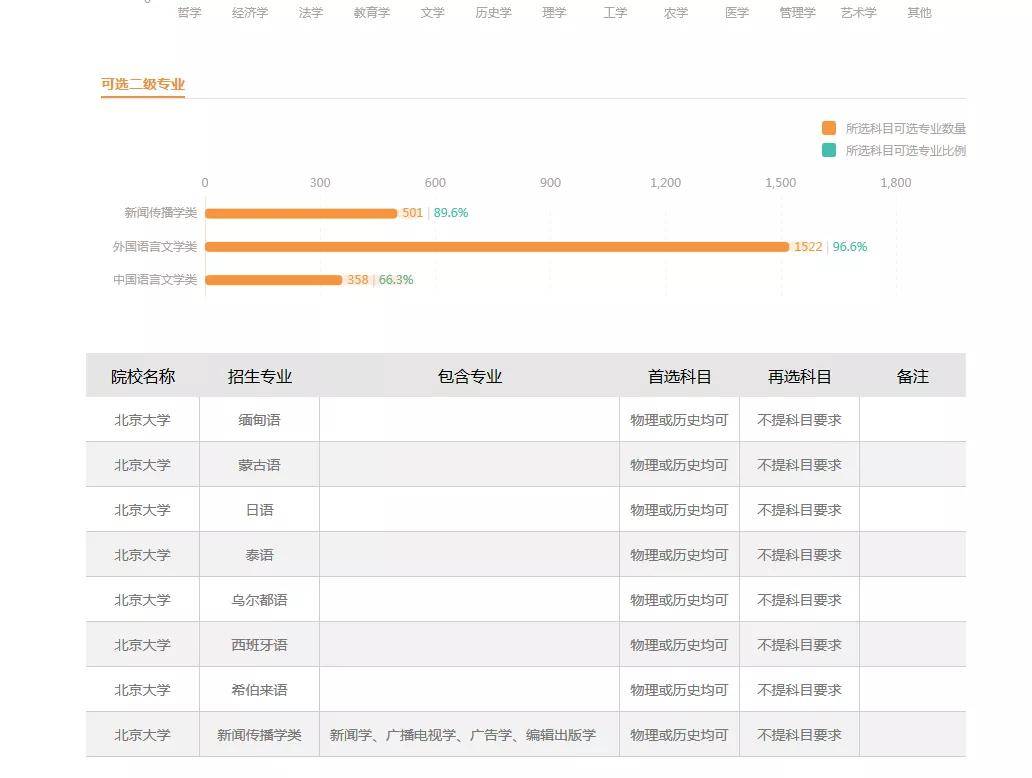The width and height of the screenshot is (1032, 778).
Task: Click the 招生专业 column header
Action: (x=259, y=376)
